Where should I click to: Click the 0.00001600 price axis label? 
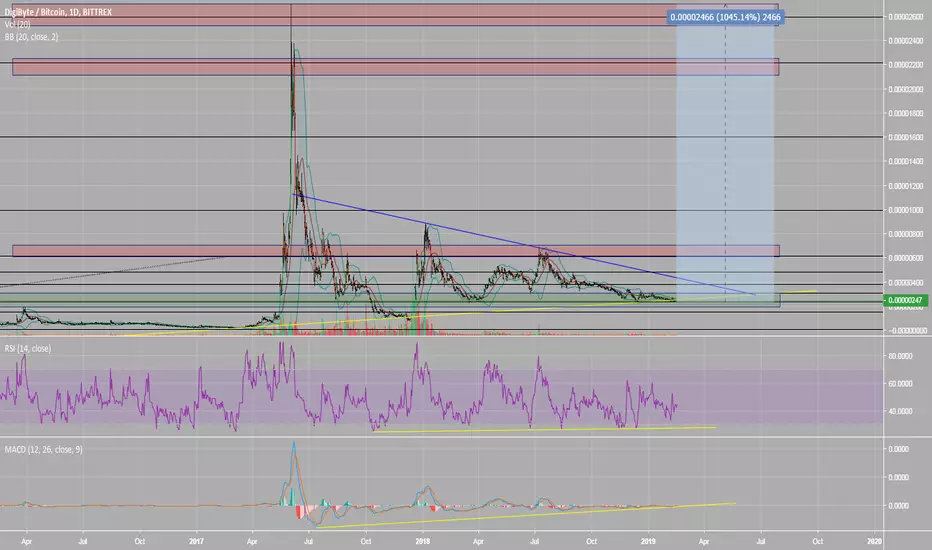(906, 137)
